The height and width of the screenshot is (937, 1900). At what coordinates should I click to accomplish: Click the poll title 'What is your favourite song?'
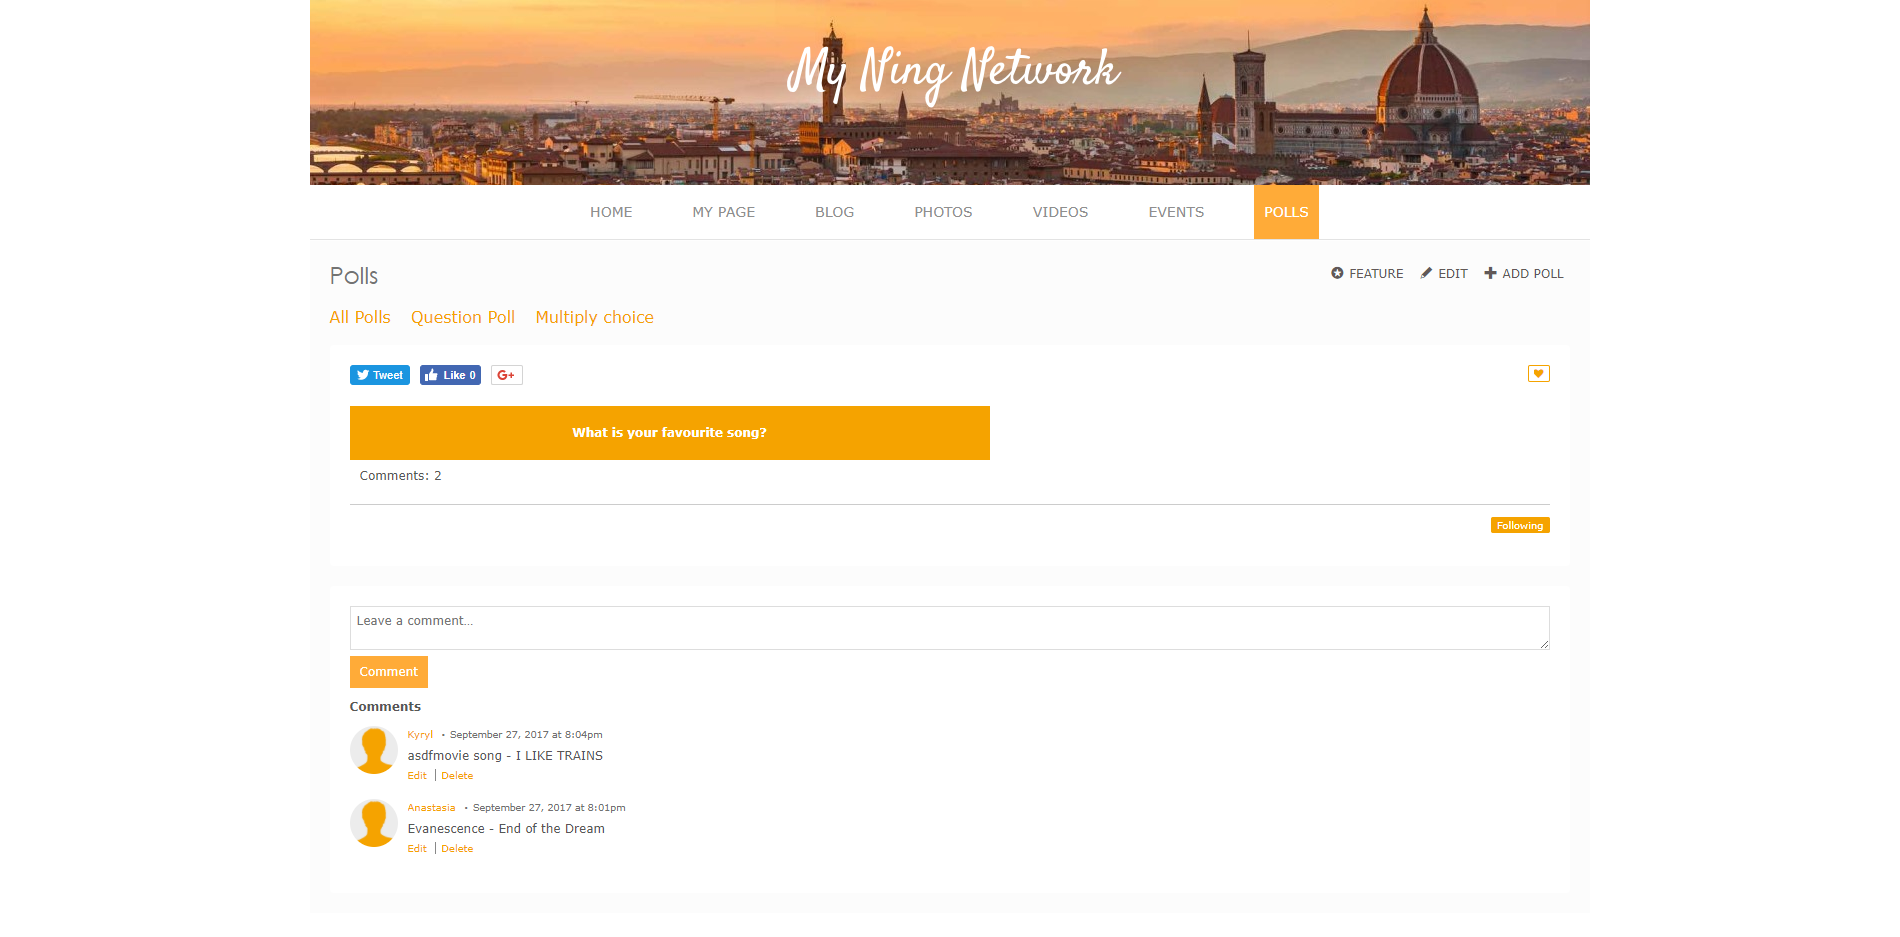[670, 433]
